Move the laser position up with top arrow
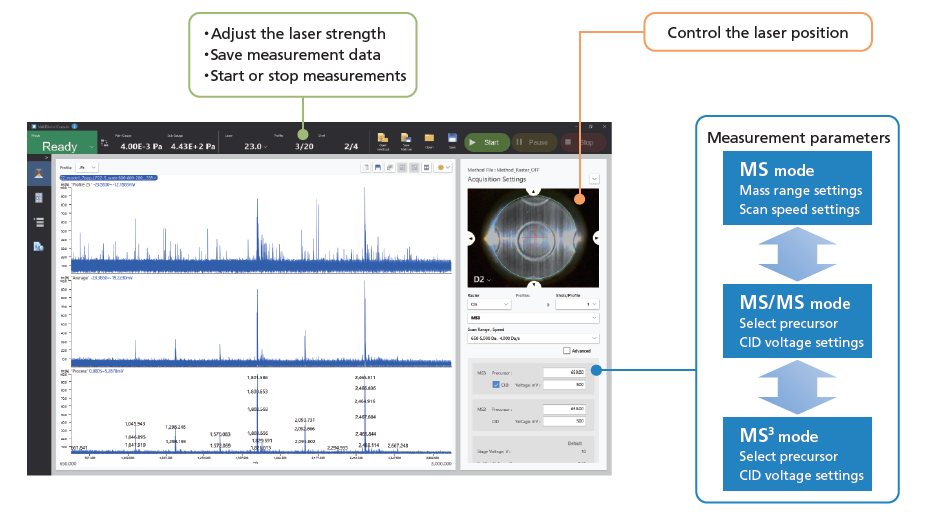Image resolution: width=928 pixels, height=521 pixels. (x=533, y=190)
